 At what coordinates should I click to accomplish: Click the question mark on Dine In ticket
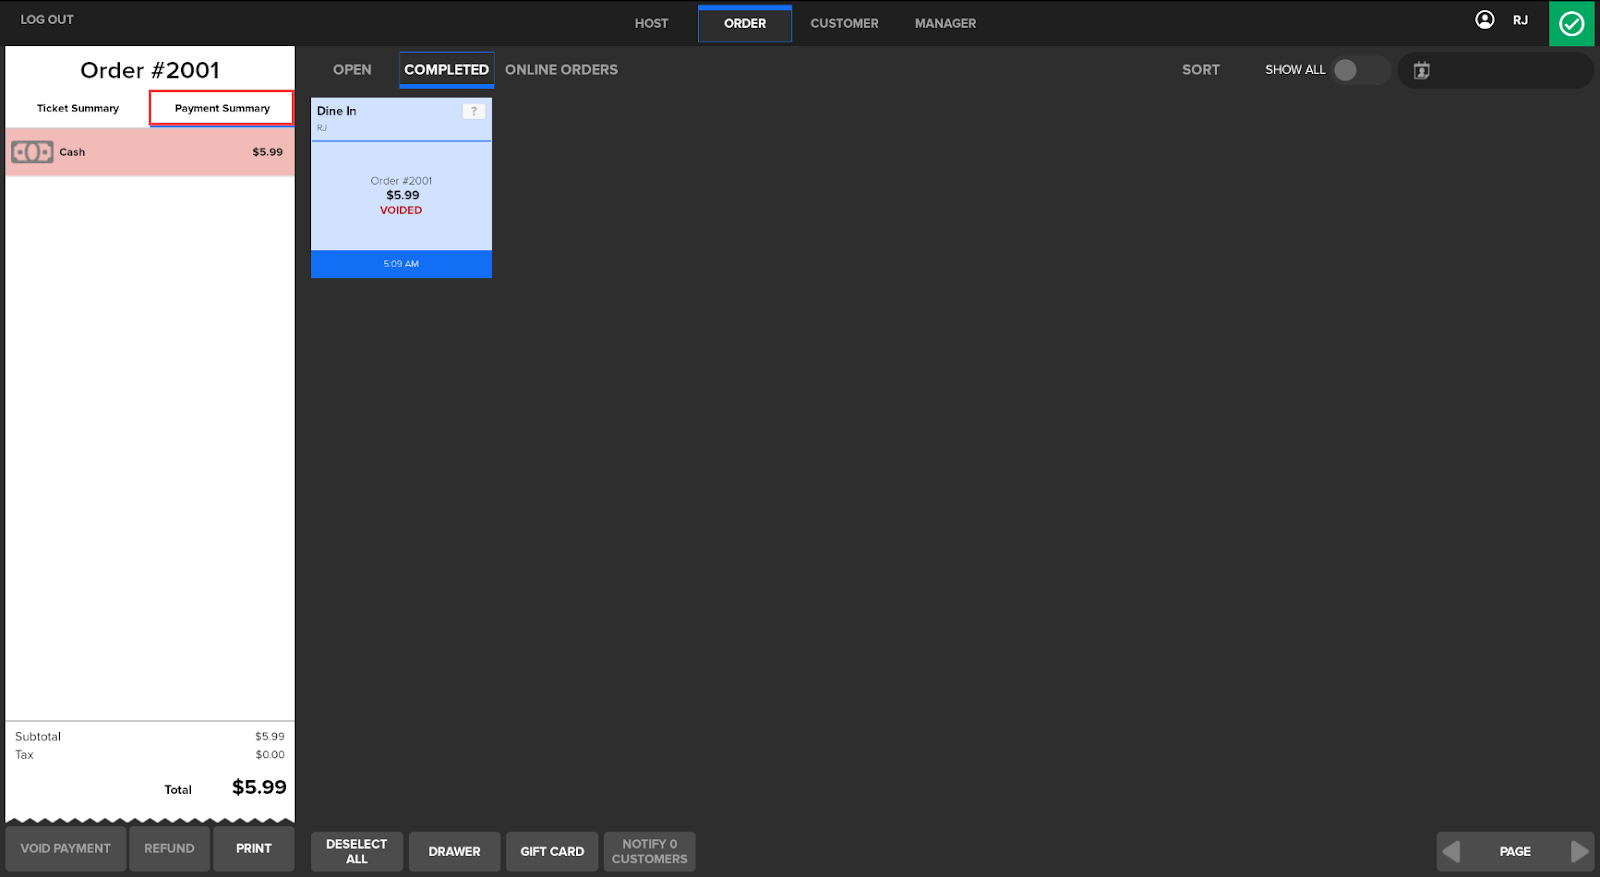click(x=474, y=111)
